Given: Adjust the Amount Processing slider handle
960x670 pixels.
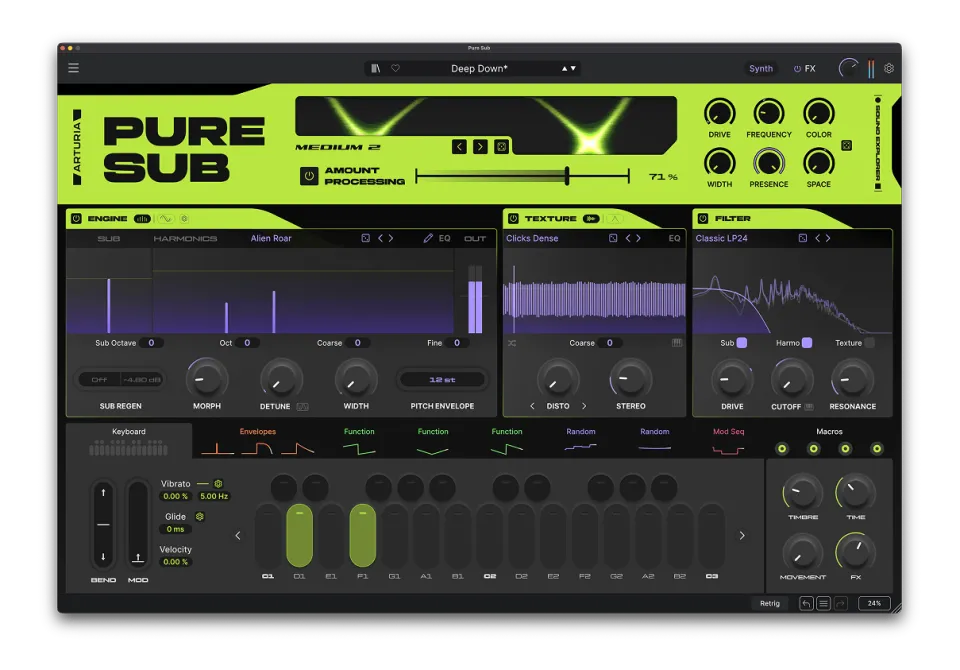Looking at the screenshot, I should (567, 176).
